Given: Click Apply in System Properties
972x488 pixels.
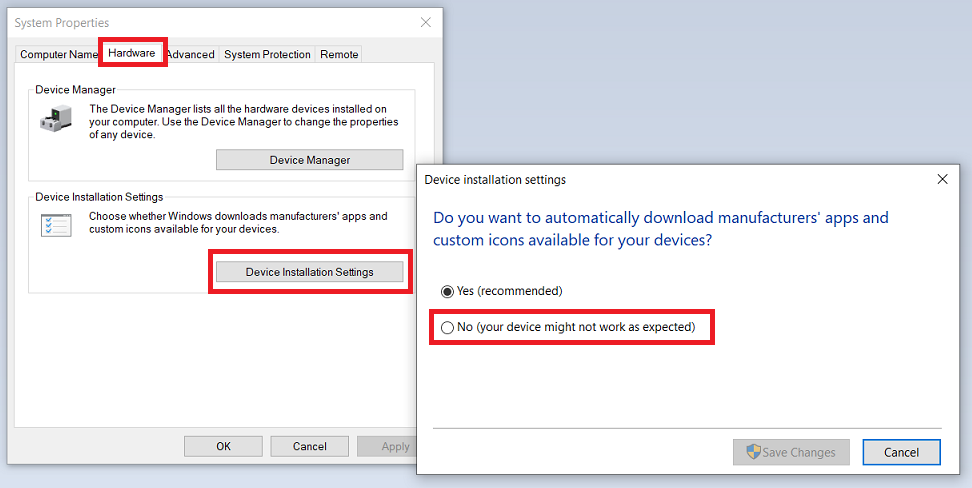Looking at the screenshot, I should (x=396, y=446).
